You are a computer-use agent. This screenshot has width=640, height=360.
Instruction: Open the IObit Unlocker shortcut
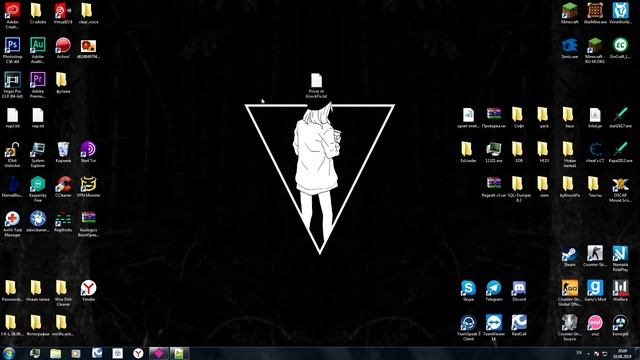pos(12,154)
